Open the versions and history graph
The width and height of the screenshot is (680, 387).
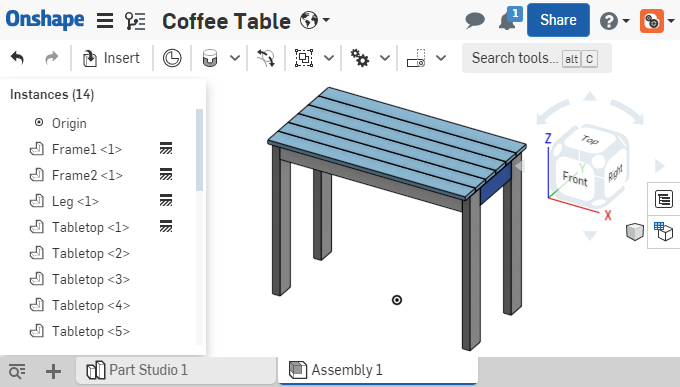click(135, 20)
